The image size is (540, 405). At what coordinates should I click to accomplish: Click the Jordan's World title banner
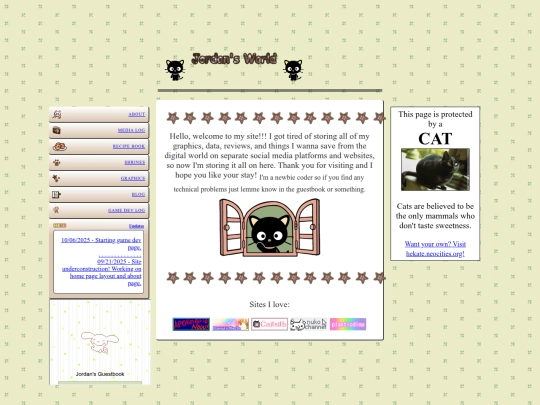click(x=234, y=59)
